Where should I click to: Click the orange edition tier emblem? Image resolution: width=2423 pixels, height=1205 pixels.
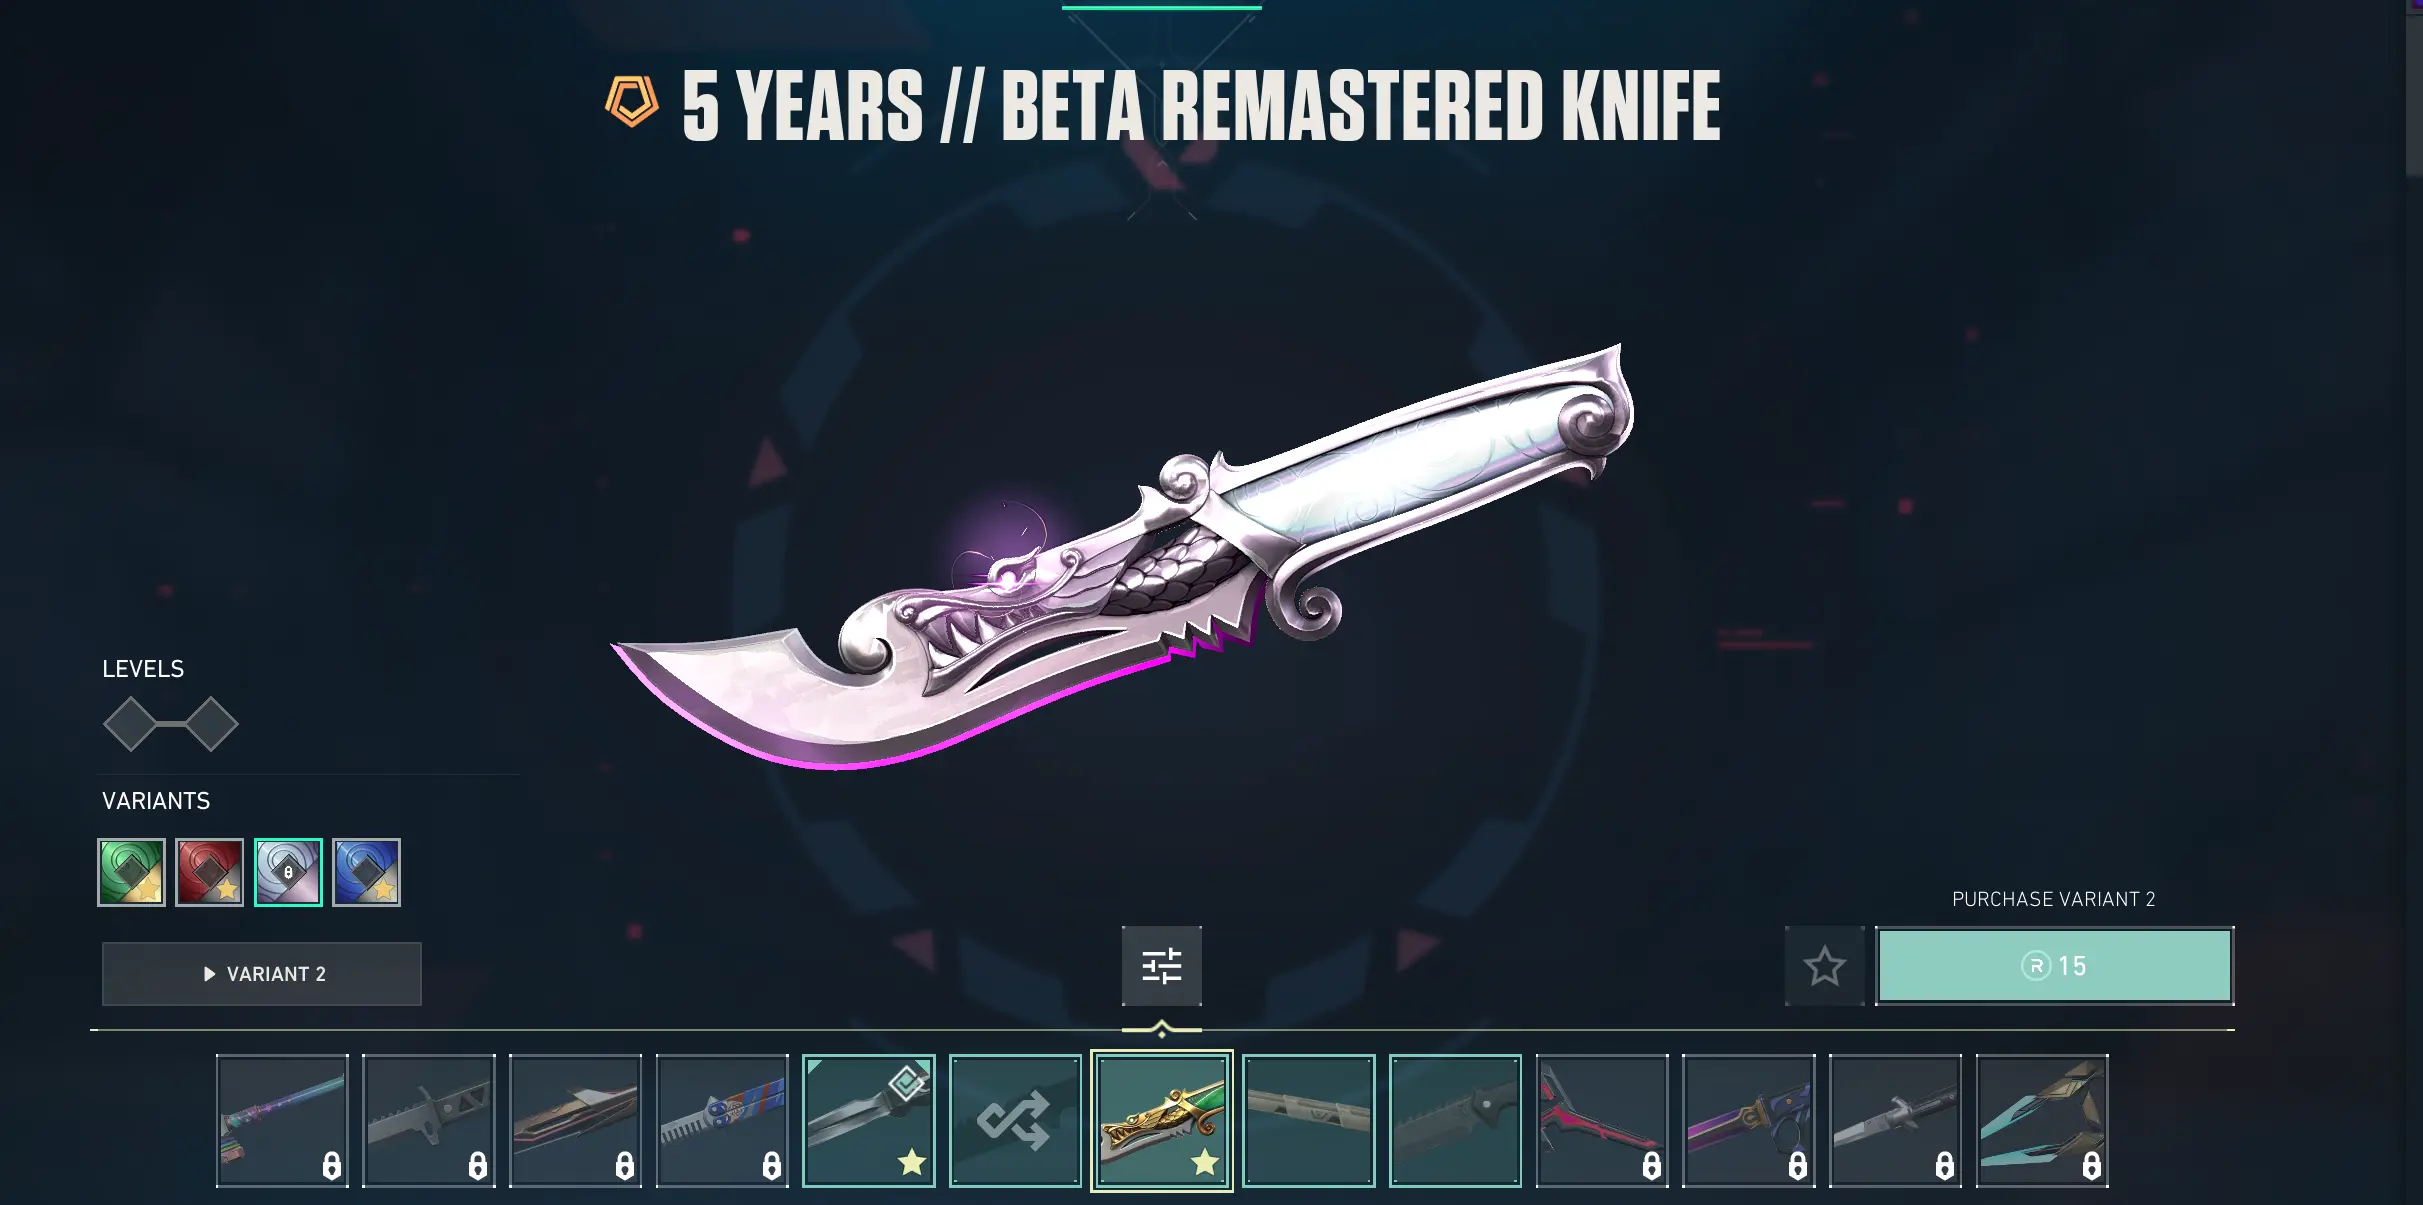pyautogui.click(x=632, y=102)
